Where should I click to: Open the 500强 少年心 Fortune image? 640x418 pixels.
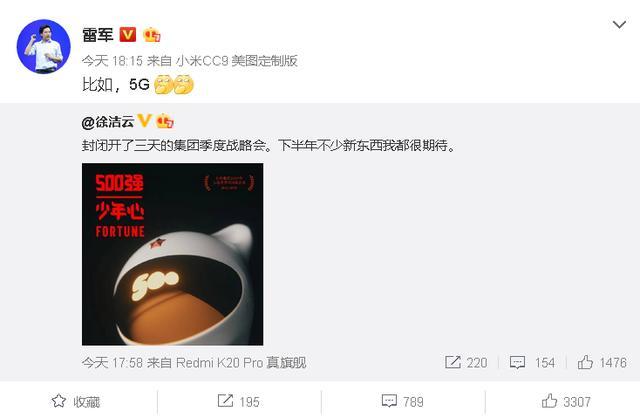click(x=173, y=254)
